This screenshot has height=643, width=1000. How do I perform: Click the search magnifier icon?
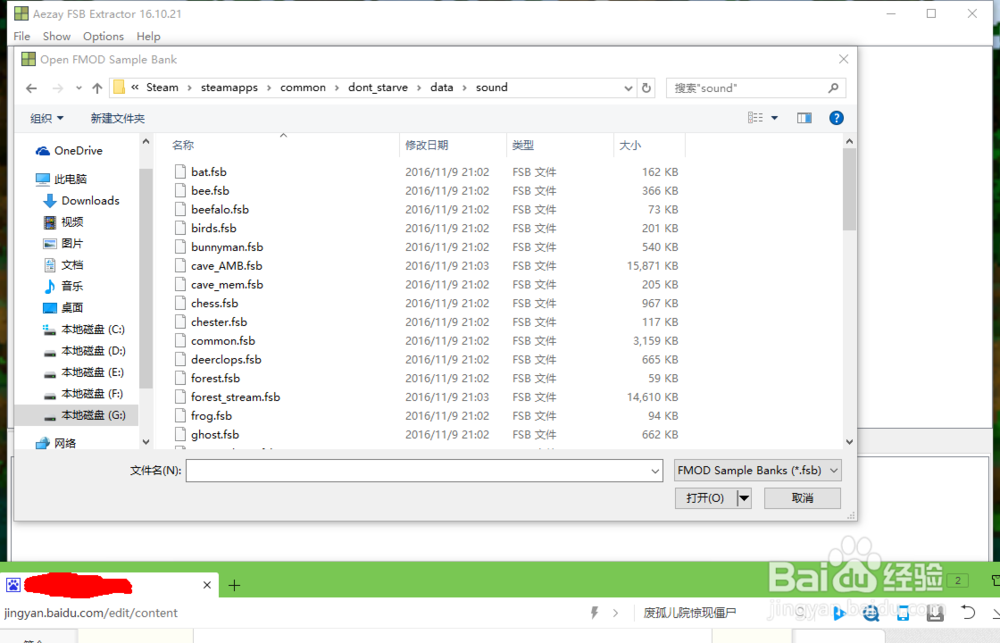click(833, 88)
